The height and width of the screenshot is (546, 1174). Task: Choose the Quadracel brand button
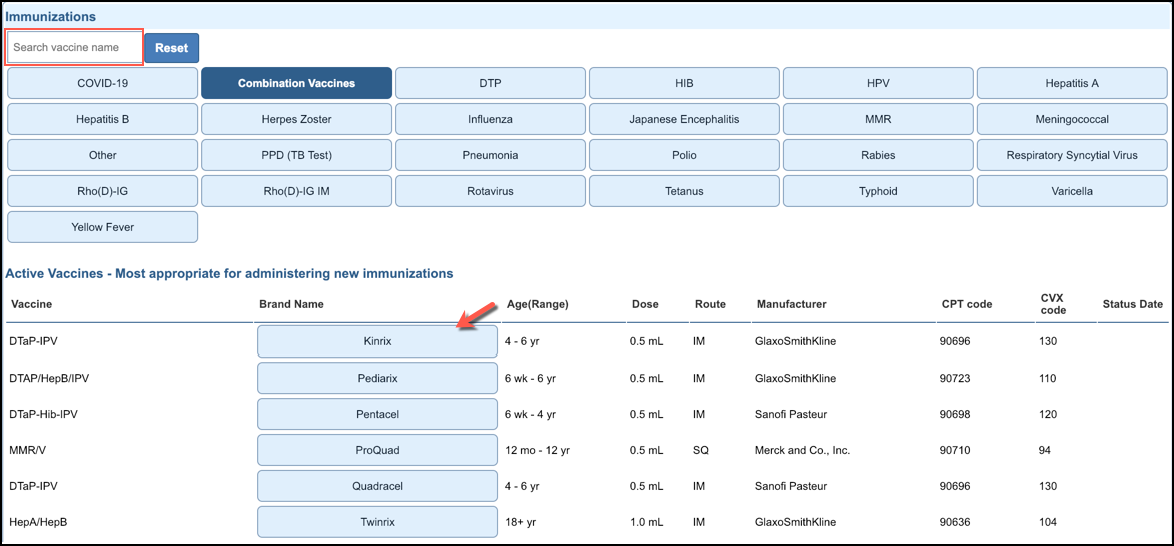click(377, 486)
